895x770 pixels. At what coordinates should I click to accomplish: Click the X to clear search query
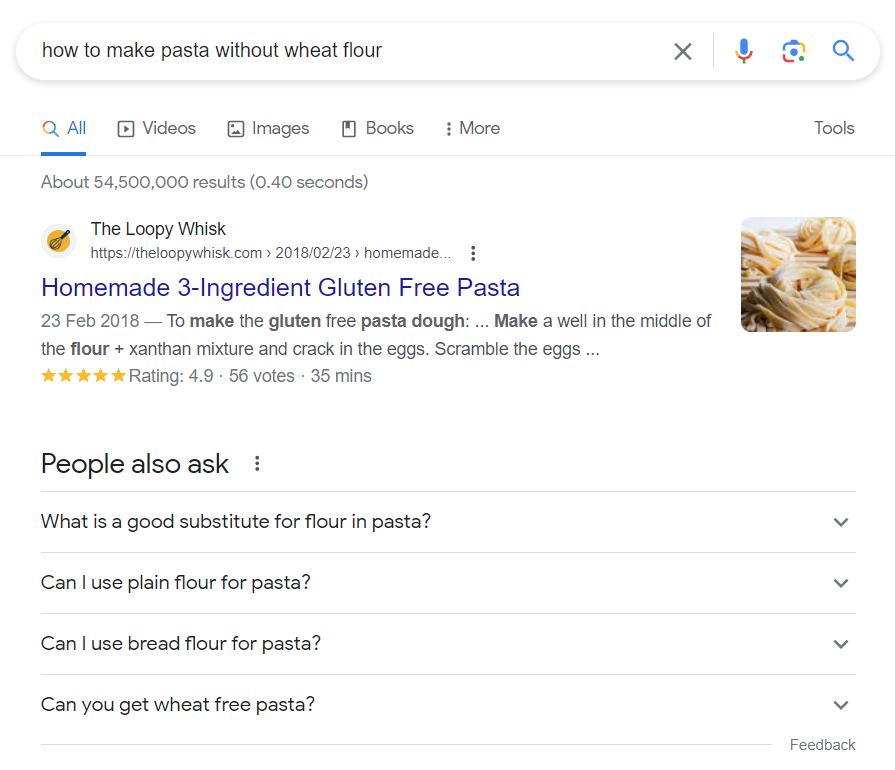(x=683, y=51)
